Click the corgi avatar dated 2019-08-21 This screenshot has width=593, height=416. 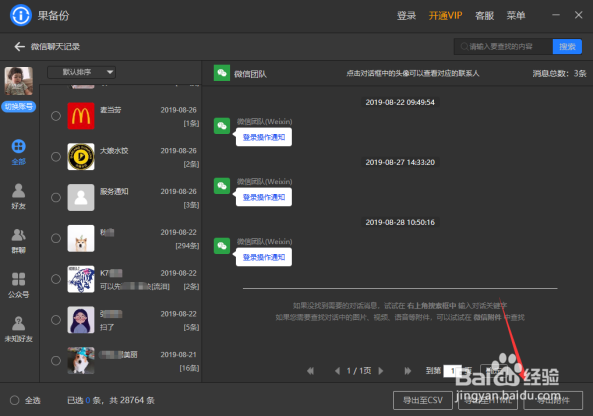point(81,361)
